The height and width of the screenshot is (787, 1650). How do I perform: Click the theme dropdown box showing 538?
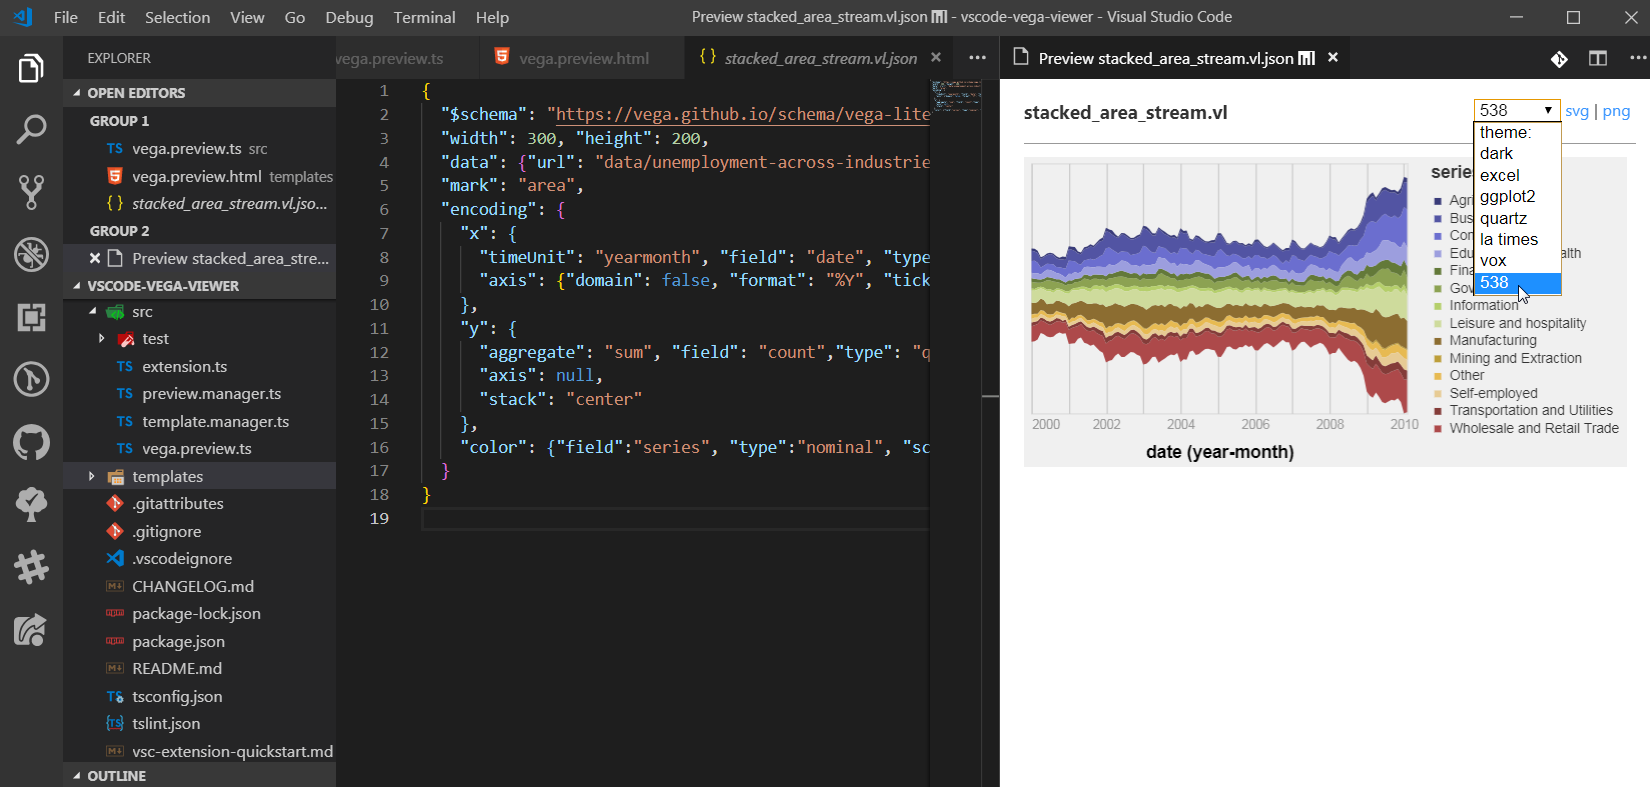[1517, 110]
